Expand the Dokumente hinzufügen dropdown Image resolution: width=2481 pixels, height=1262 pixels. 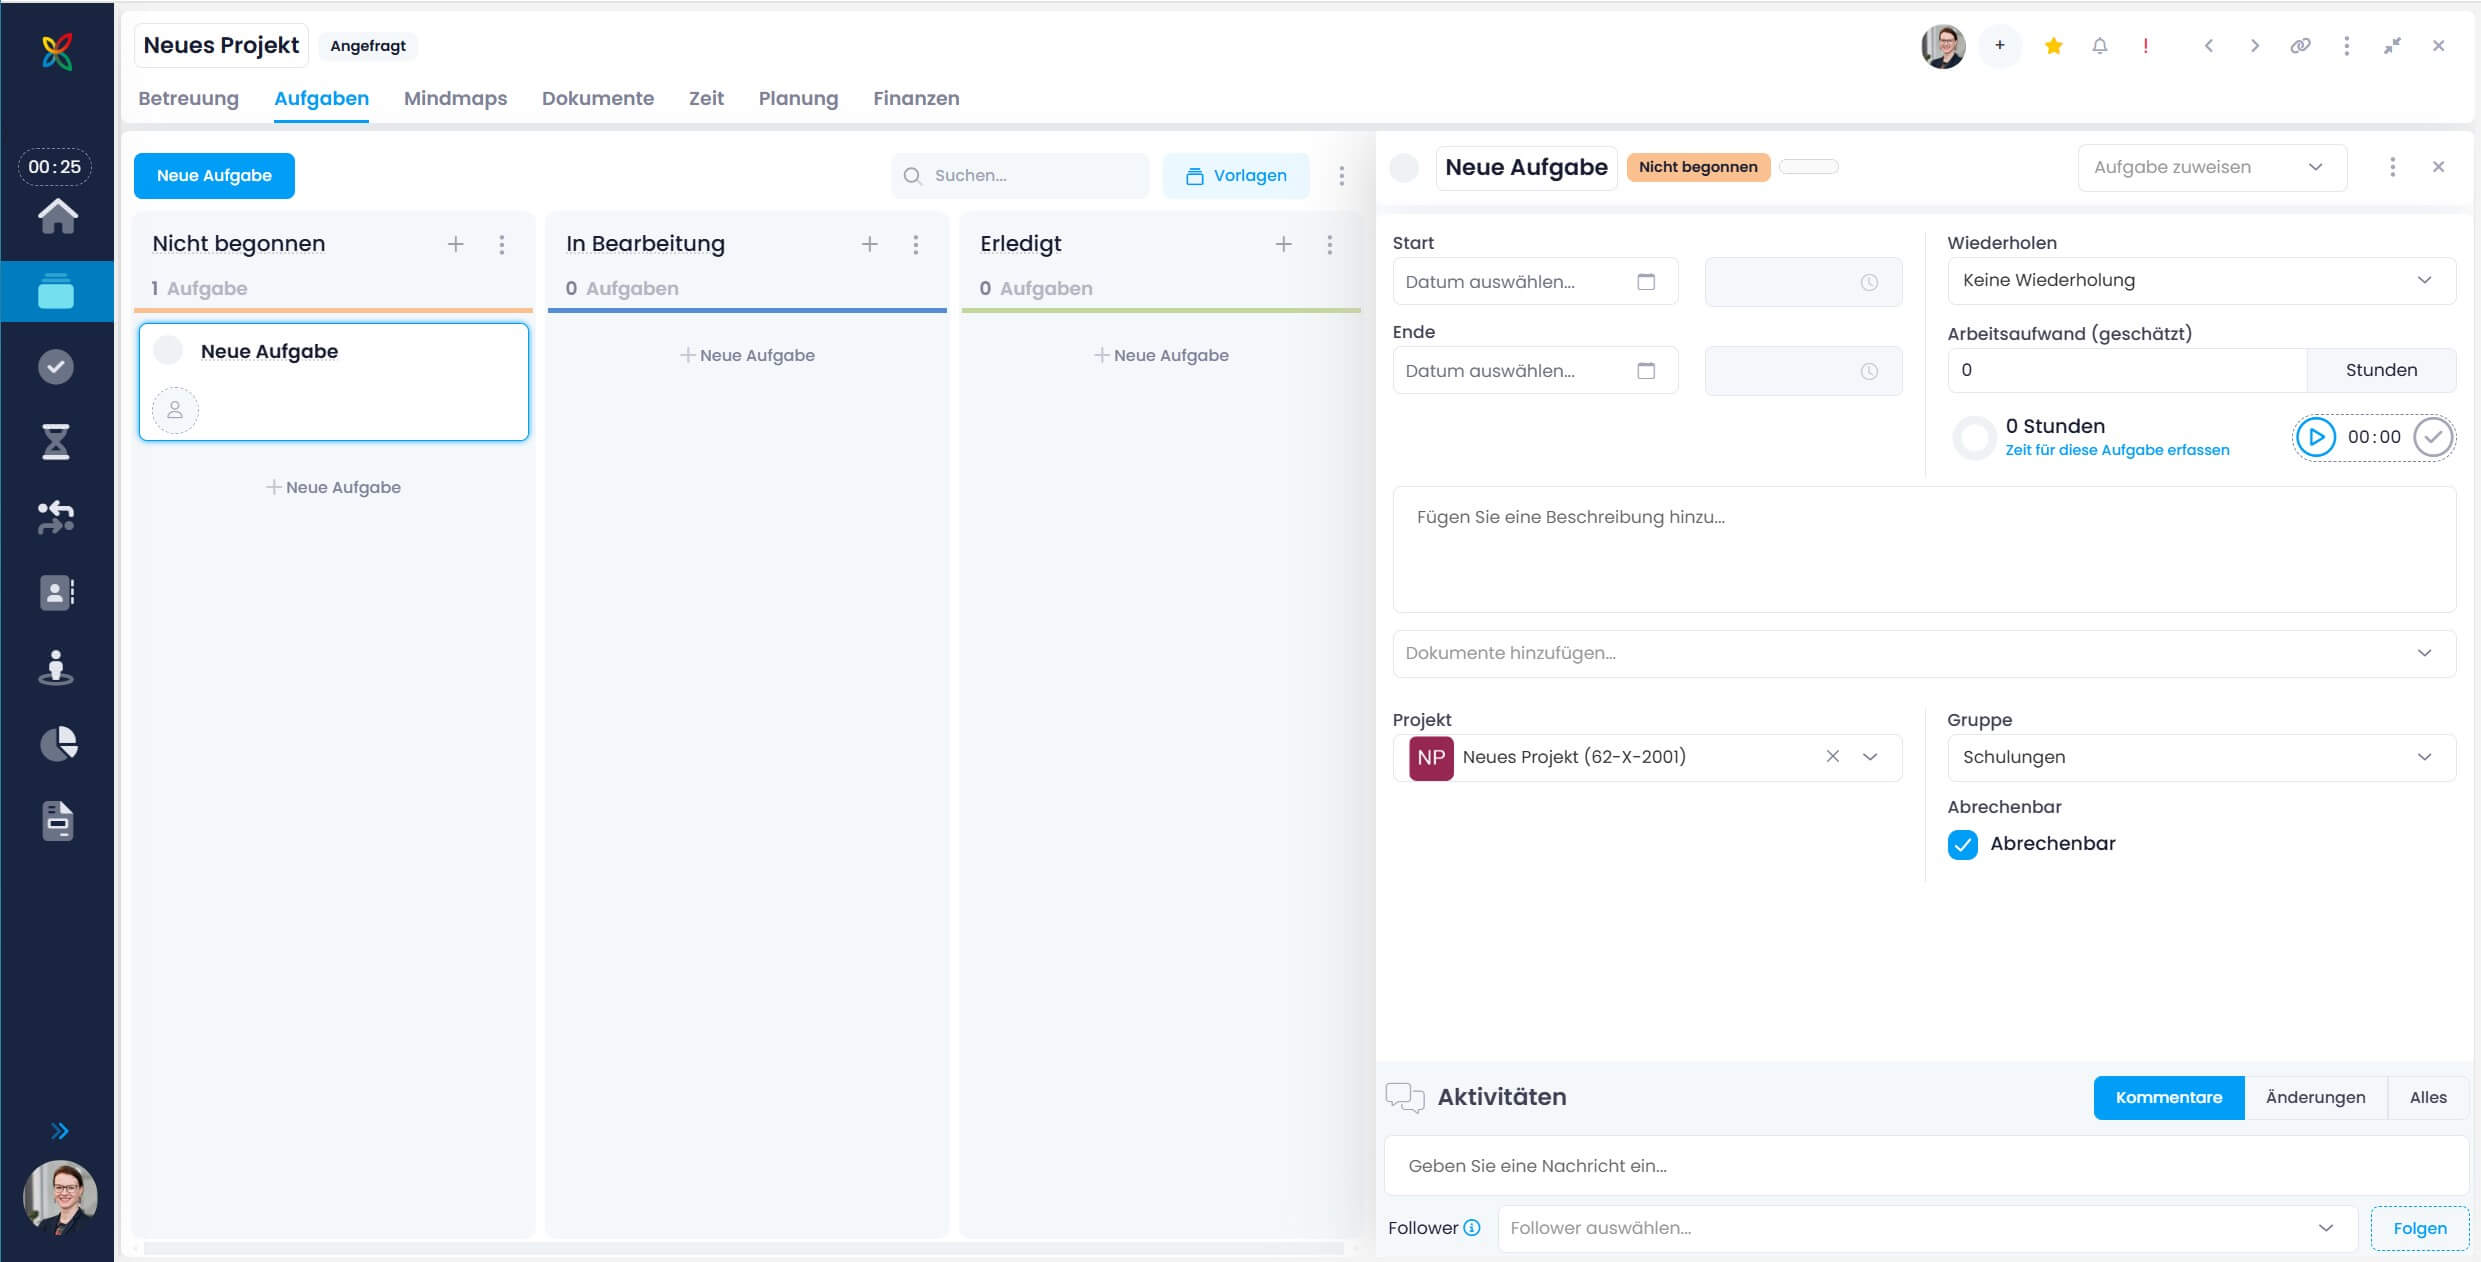click(1924, 654)
